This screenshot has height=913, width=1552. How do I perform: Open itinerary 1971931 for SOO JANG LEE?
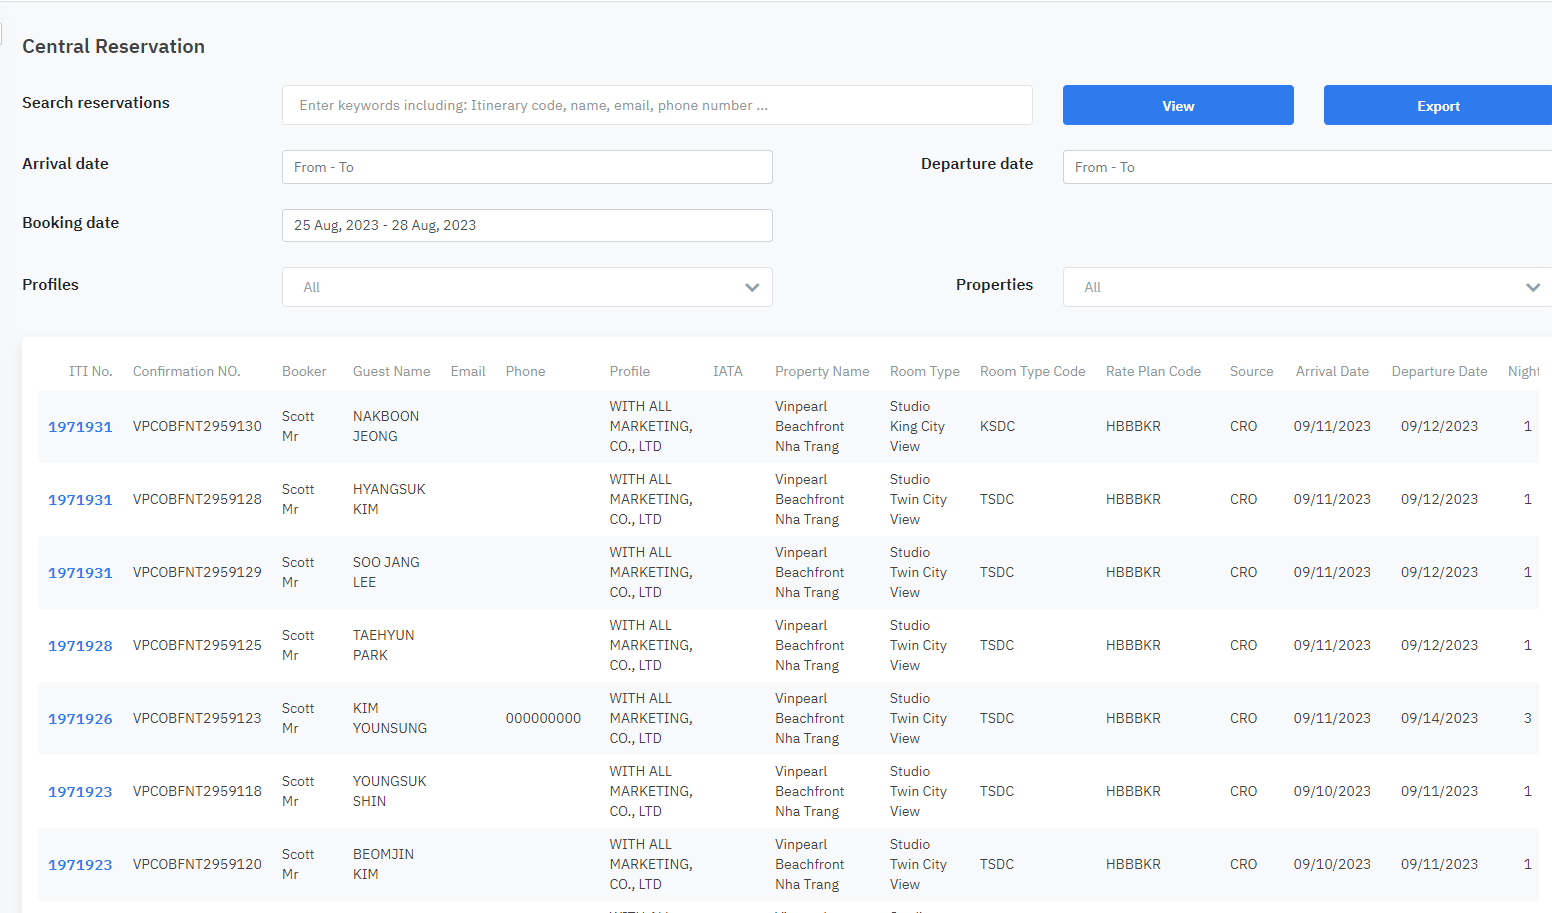[x=80, y=573]
